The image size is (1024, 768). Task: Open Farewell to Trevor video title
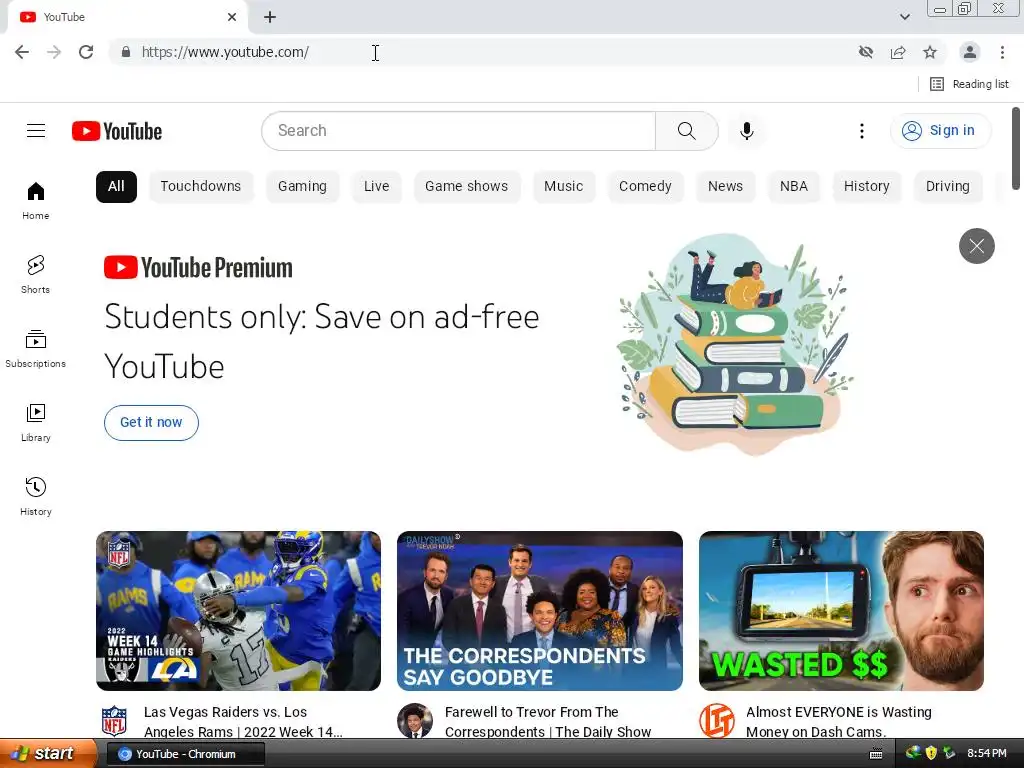point(547,722)
